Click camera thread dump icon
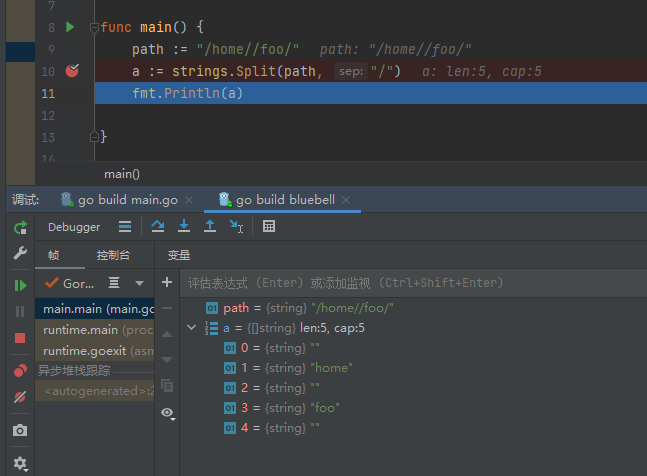647x476 pixels. click(x=20, y=431)
